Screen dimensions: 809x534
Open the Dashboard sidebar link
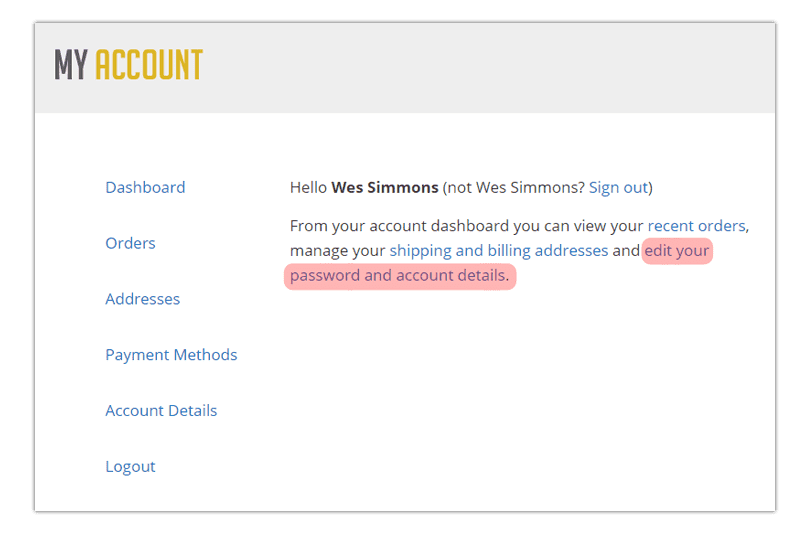click(145, 187)
